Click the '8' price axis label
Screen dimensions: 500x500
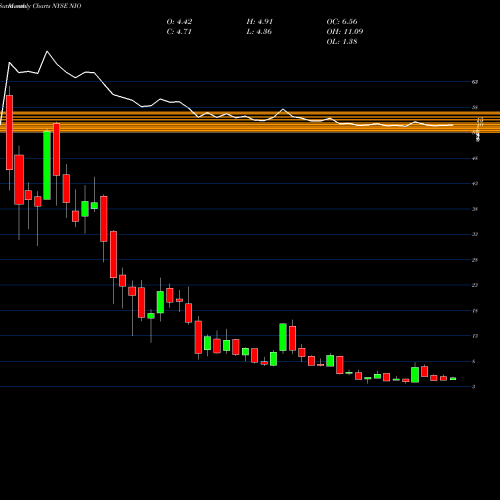pos(474,361)
